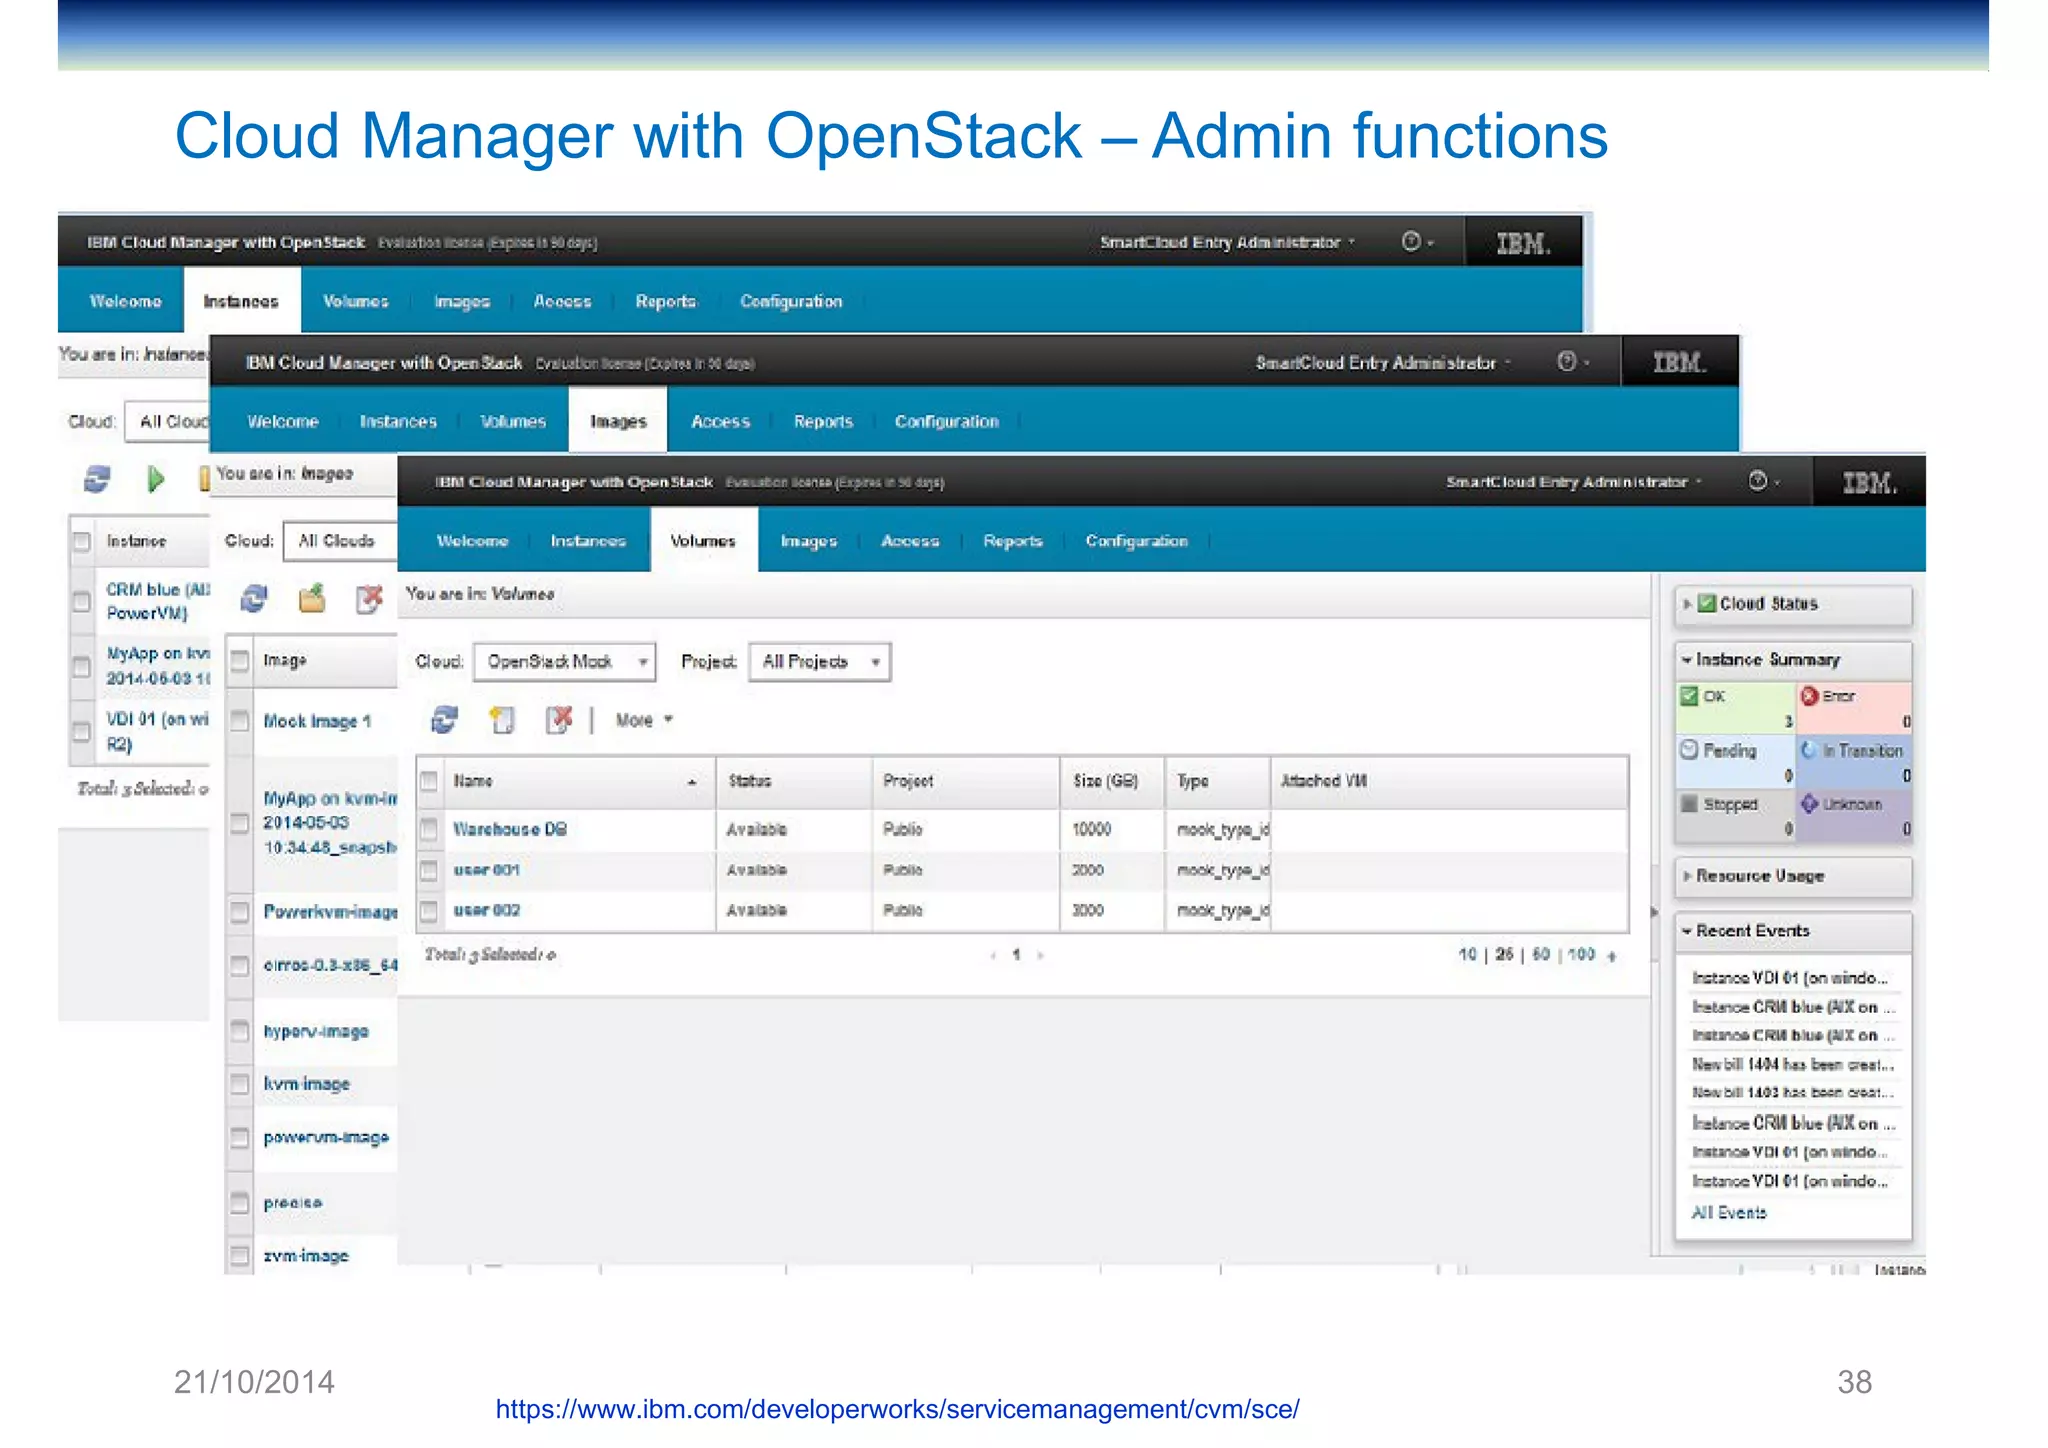Click Stopped status icon in Instance Summary
The image size is (2048, 1448).
tap(1690, 804)
